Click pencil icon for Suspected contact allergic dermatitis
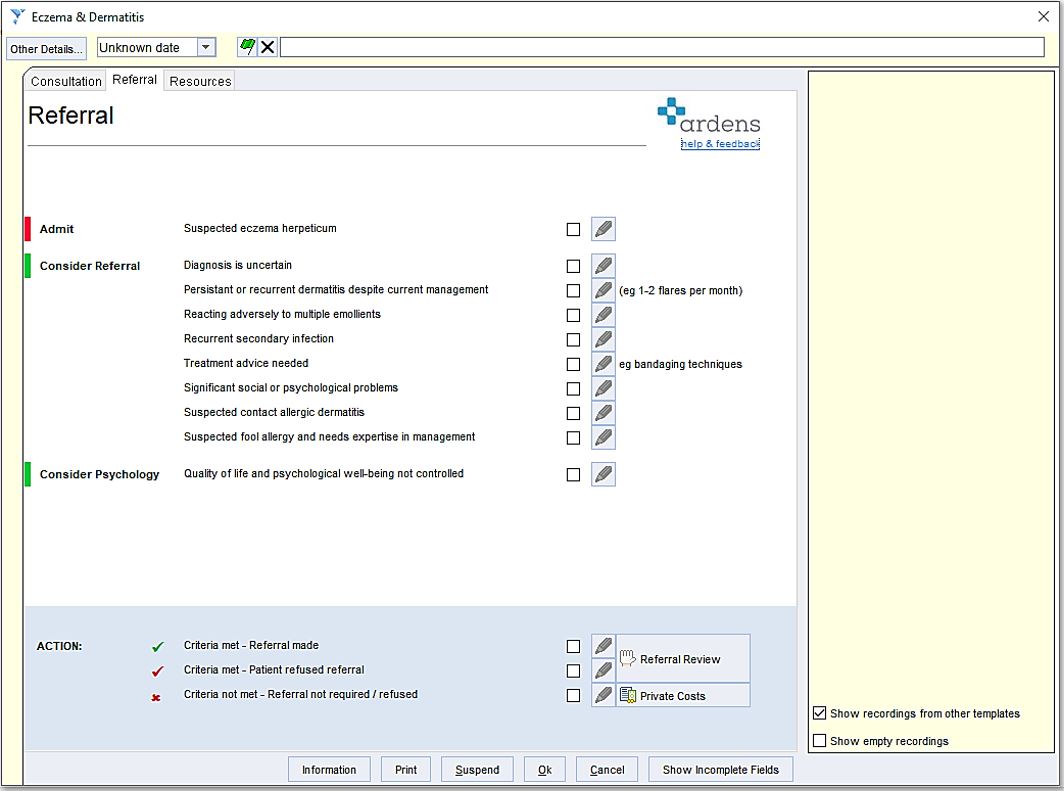The height and width of the screenshot is (791, 1064). click(x=603, y=413)
